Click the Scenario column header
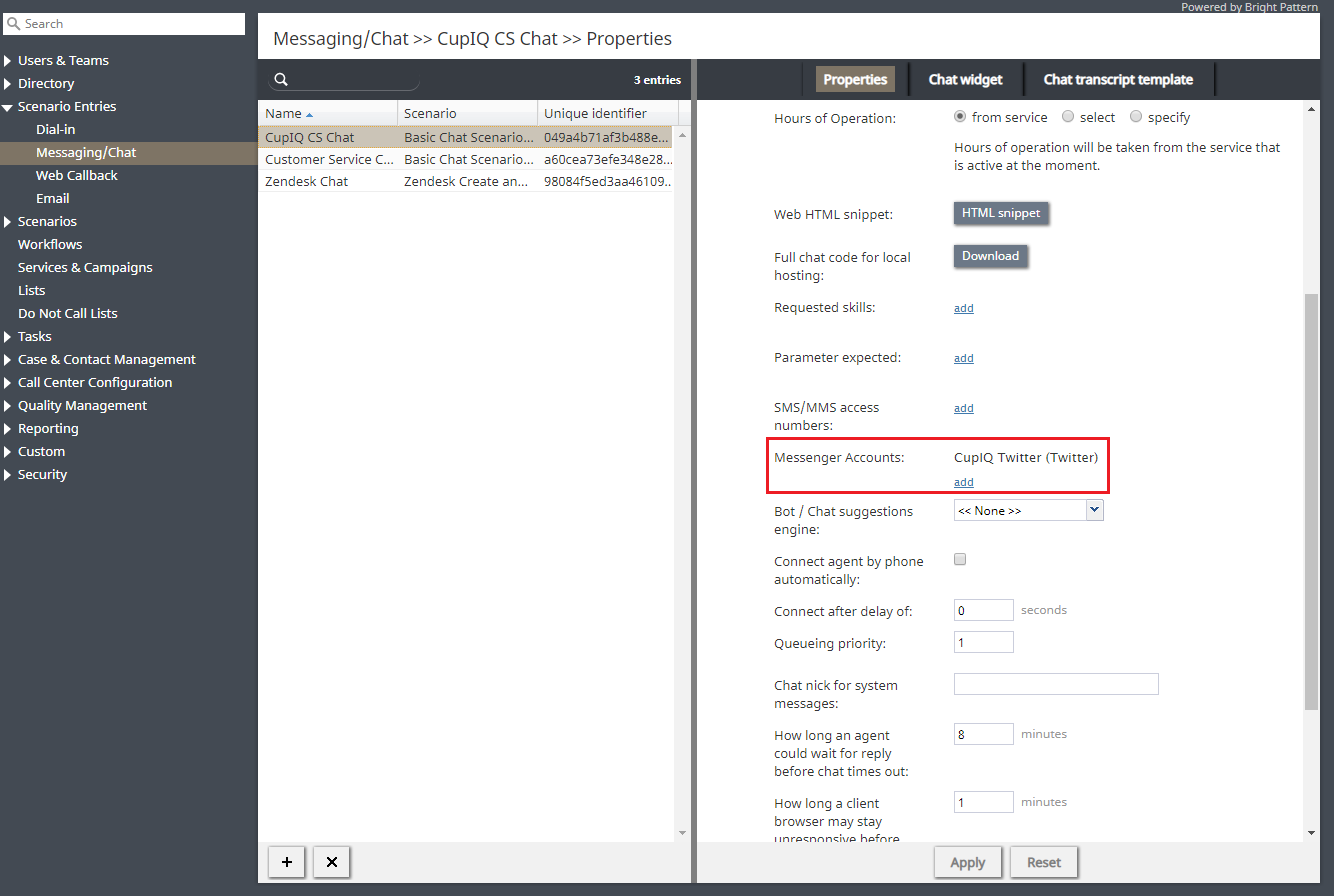The width and height of the screenshot is (1334, 896). click(x=467, y=114)
